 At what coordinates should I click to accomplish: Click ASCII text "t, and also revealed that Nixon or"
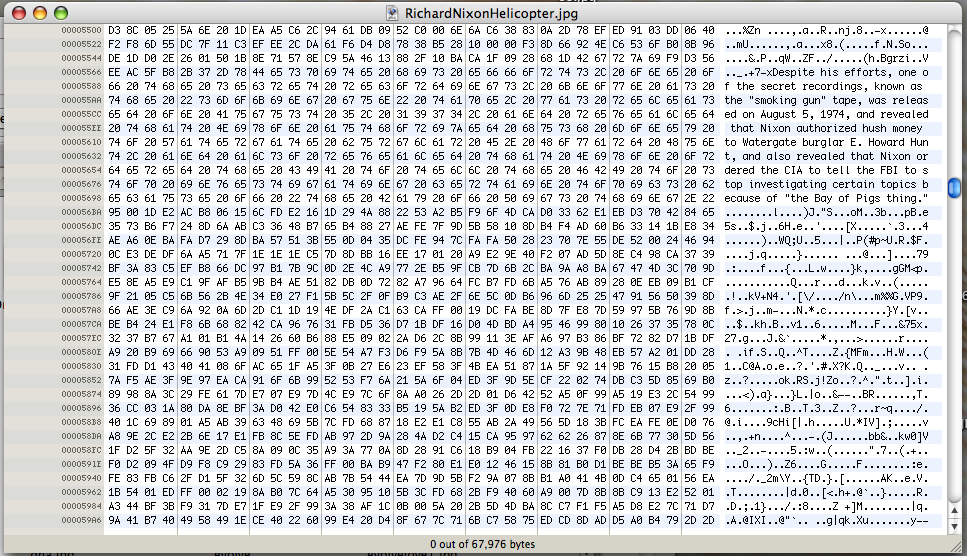pos(826,156)
